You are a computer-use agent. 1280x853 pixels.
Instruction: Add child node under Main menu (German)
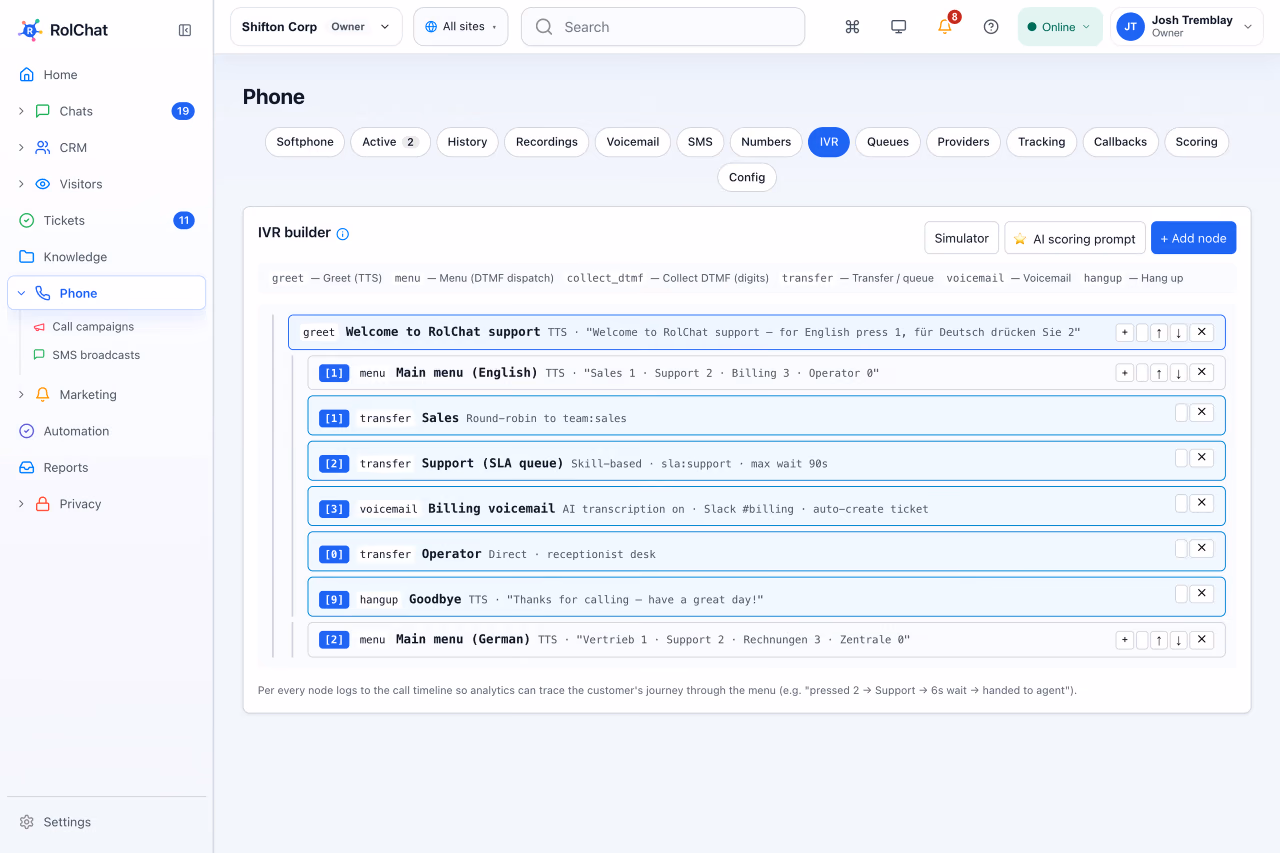tap(1125, 640)
